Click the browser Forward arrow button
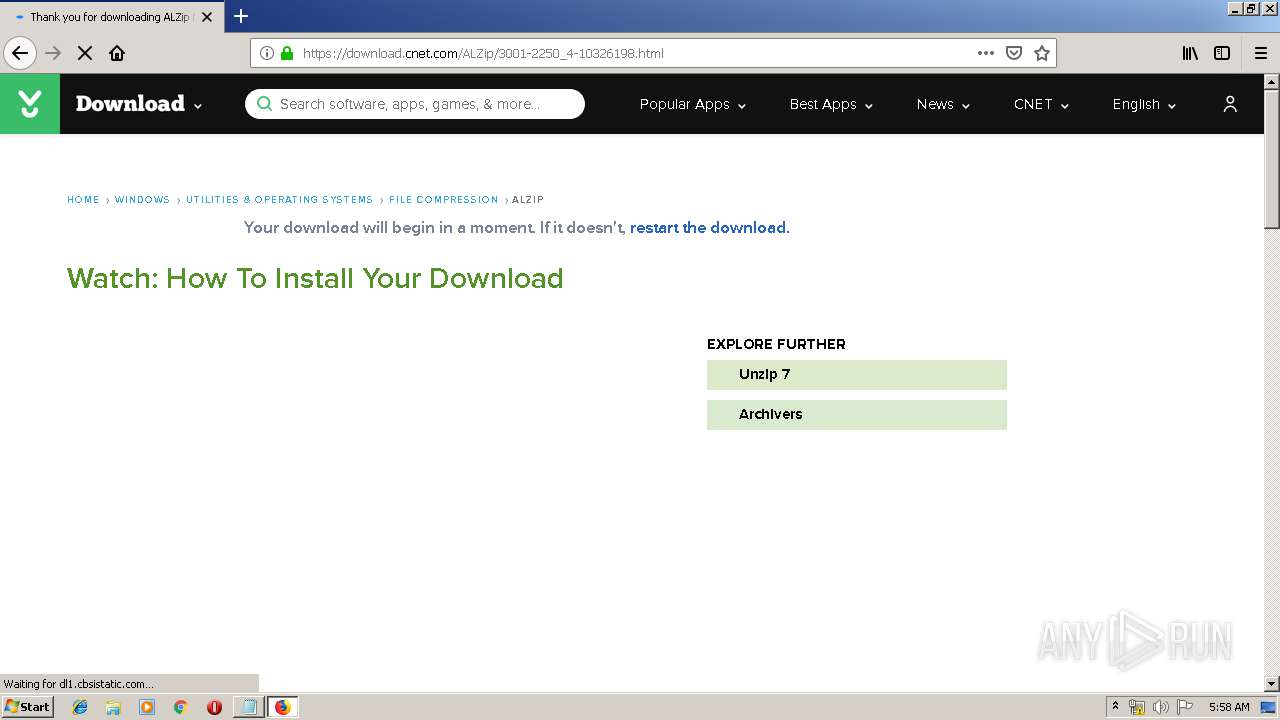Screen dimensions: 1280x720 [x=54, y=53]
